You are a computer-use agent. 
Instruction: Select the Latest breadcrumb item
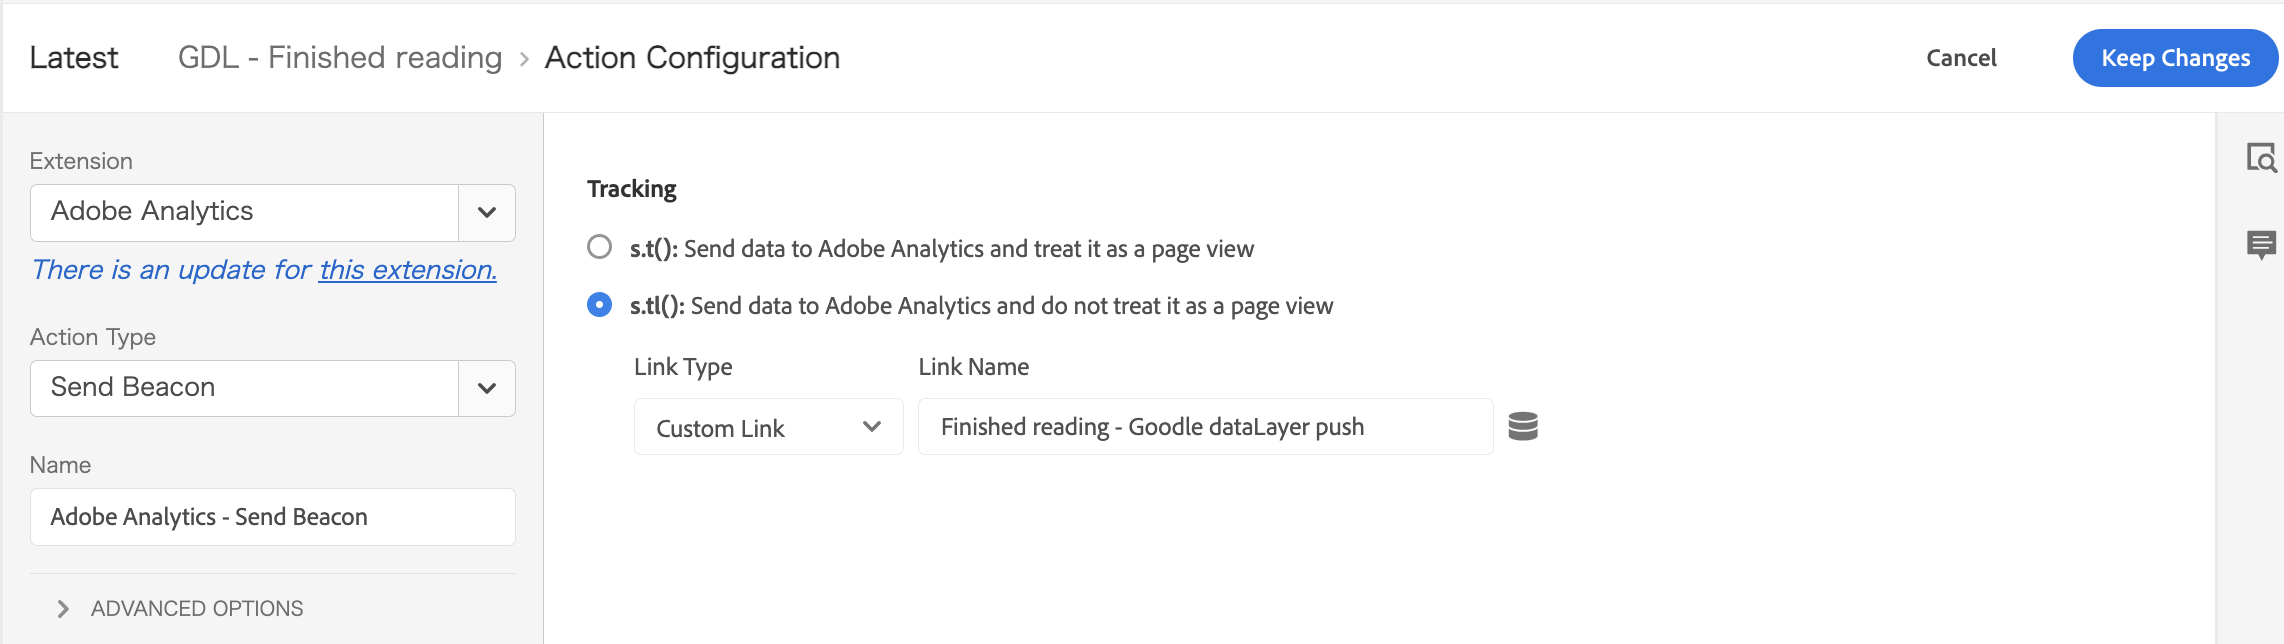click(x=74, y=58)
